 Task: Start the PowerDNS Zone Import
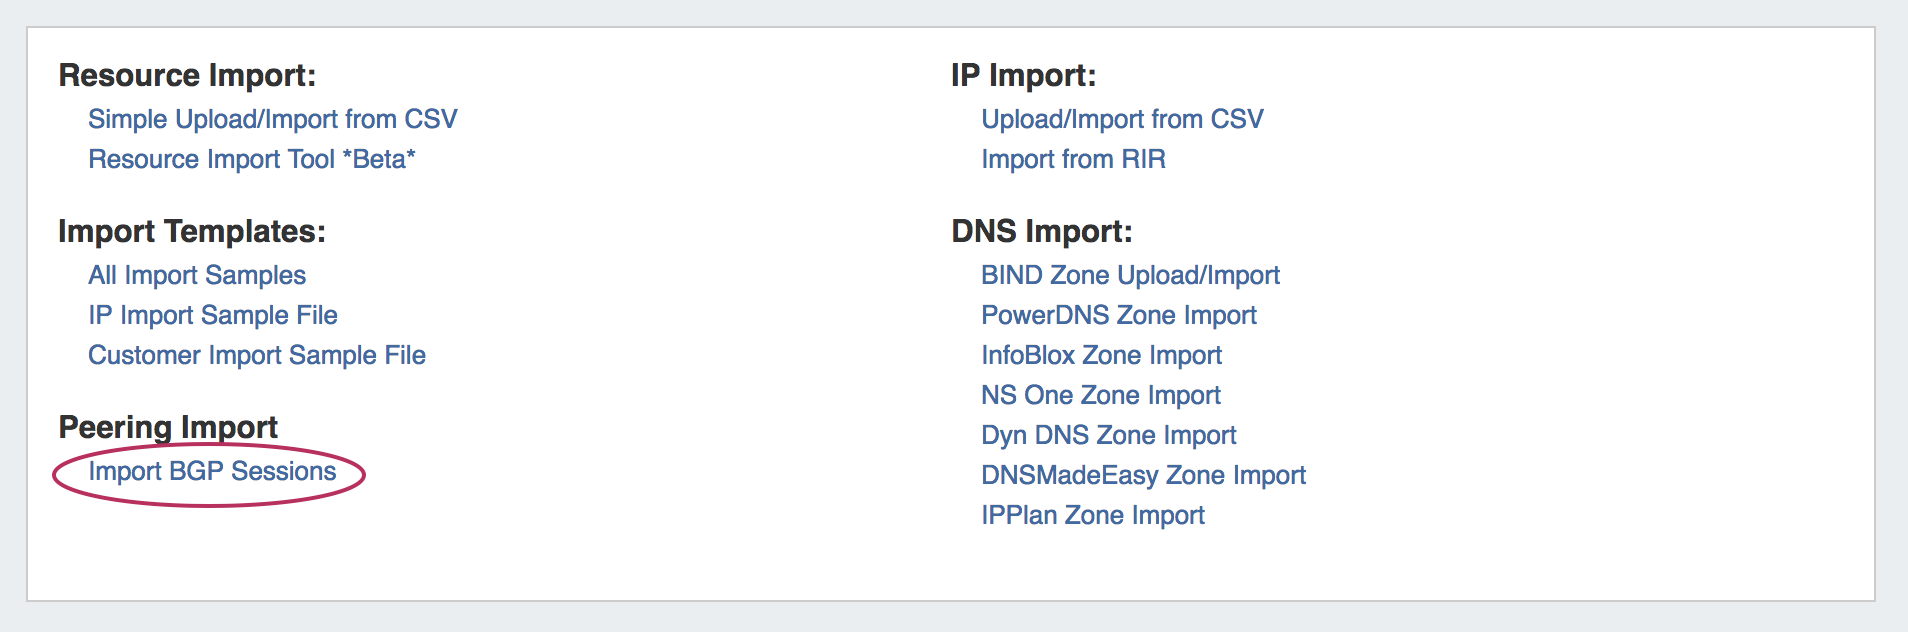[1118, 315]
